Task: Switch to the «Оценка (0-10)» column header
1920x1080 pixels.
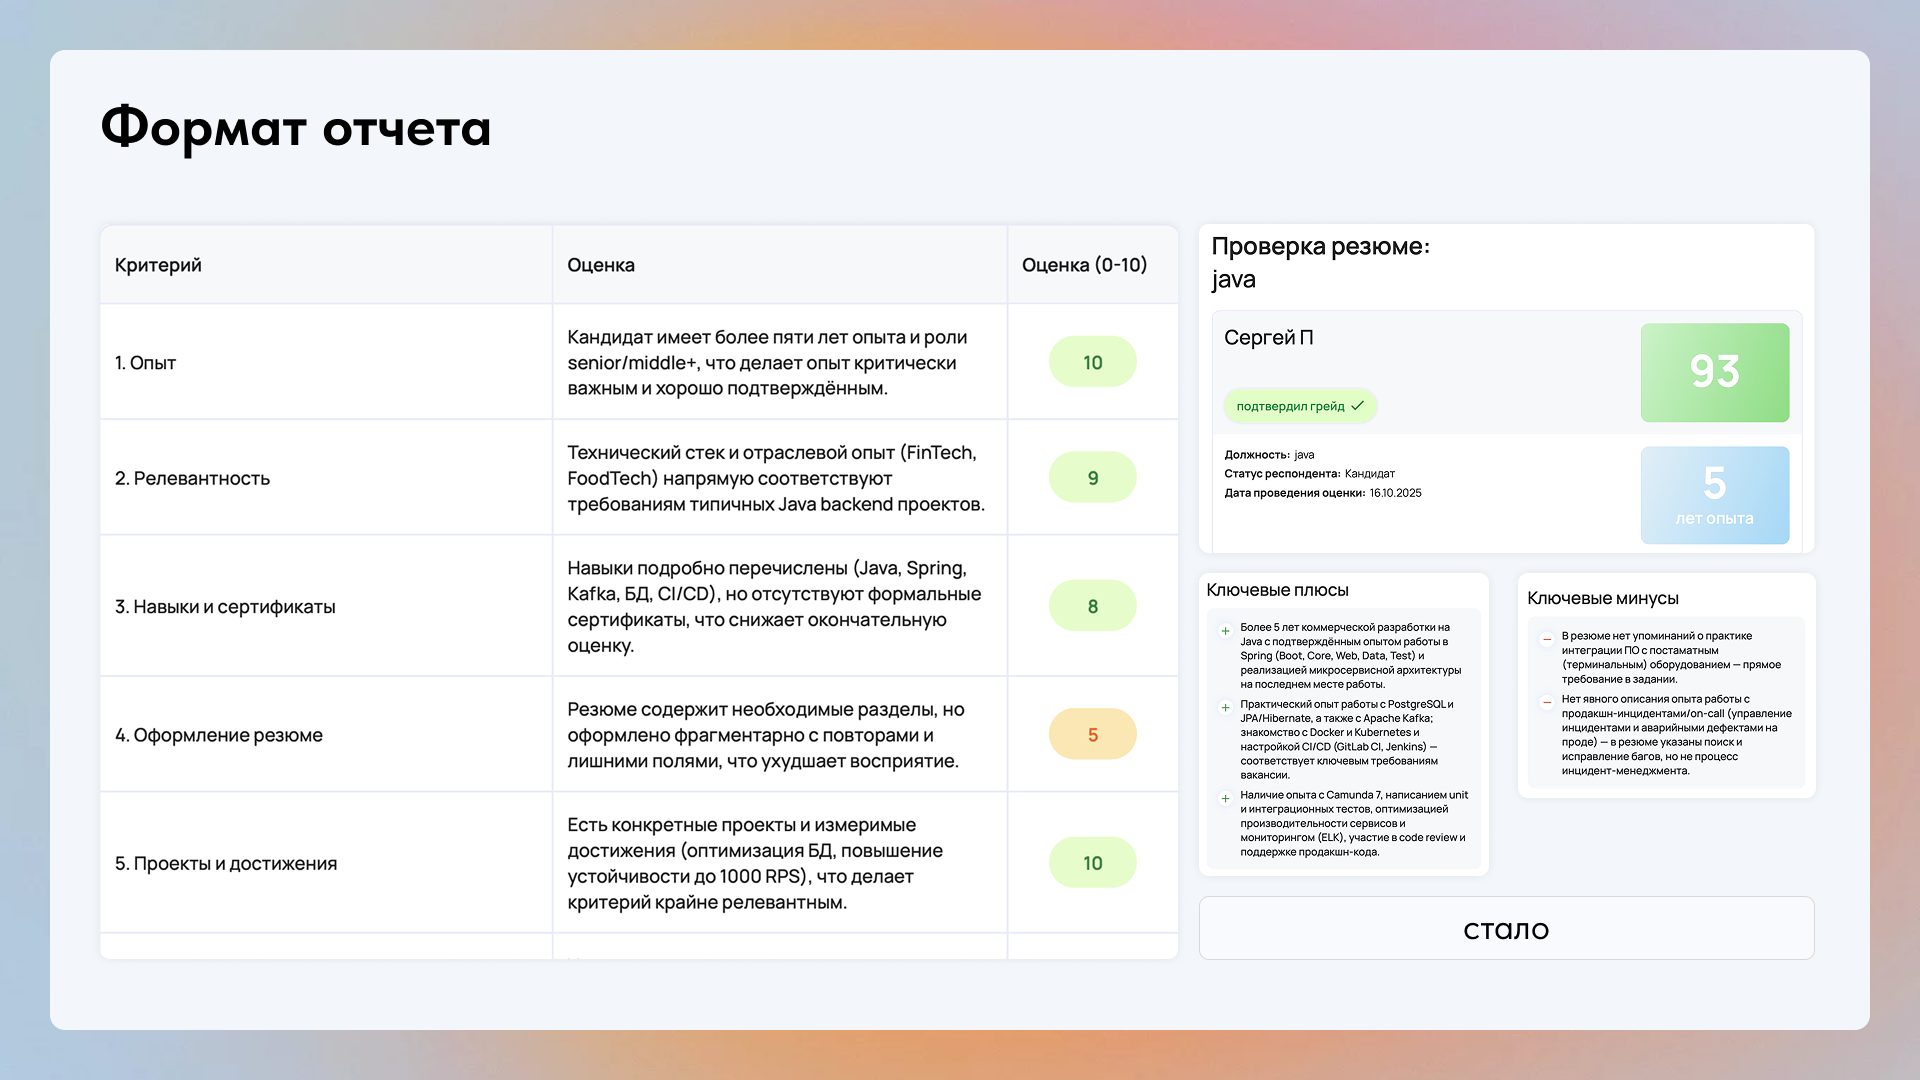Action: click(x=1085, y=265)
